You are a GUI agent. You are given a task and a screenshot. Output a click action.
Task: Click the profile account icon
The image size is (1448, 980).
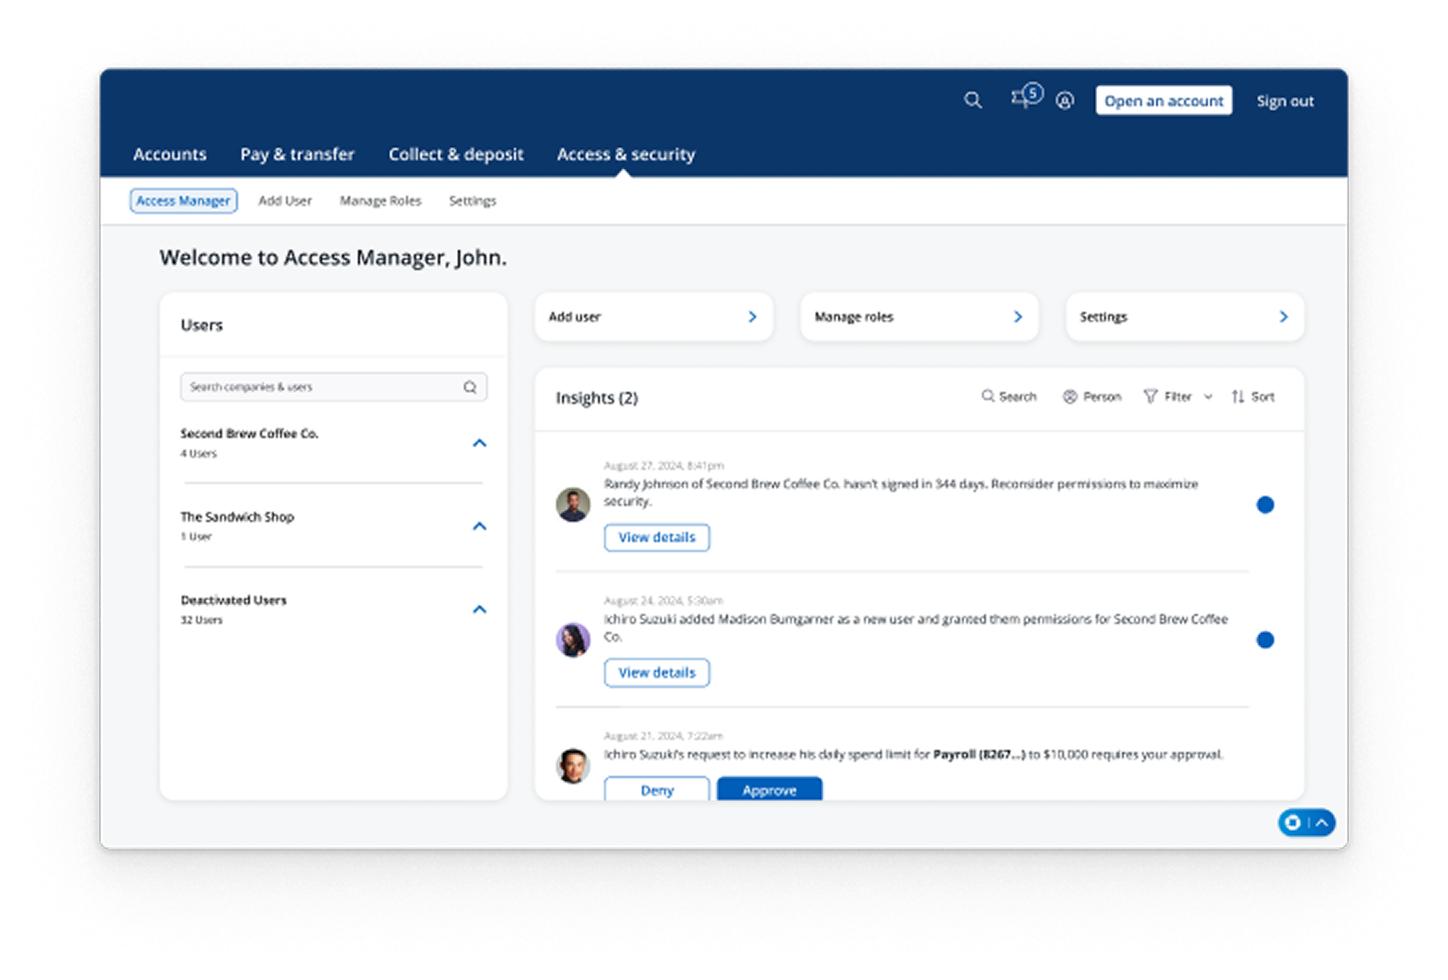coord(1064,100)
